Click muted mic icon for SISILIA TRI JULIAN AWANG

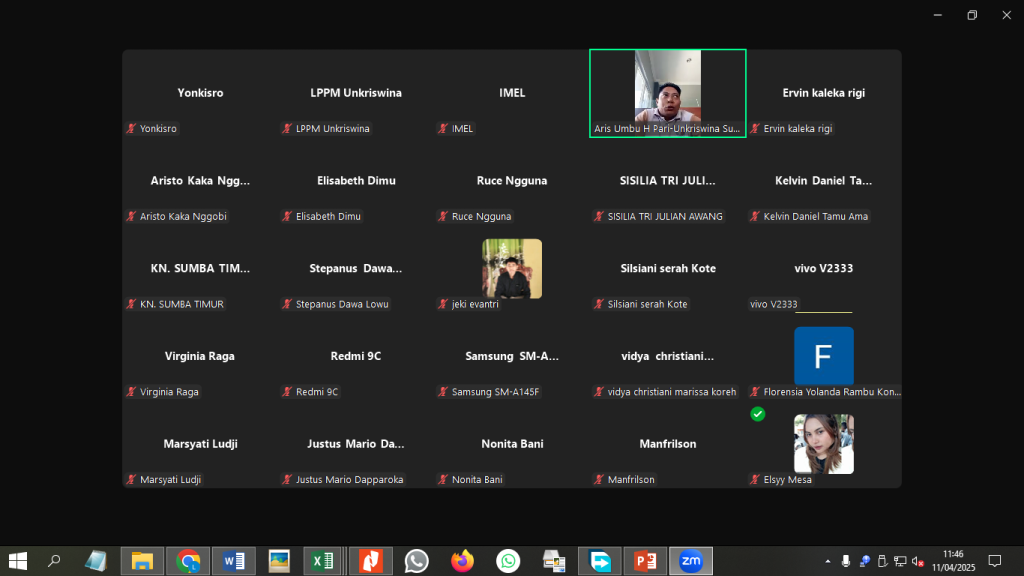pos(599,216)
